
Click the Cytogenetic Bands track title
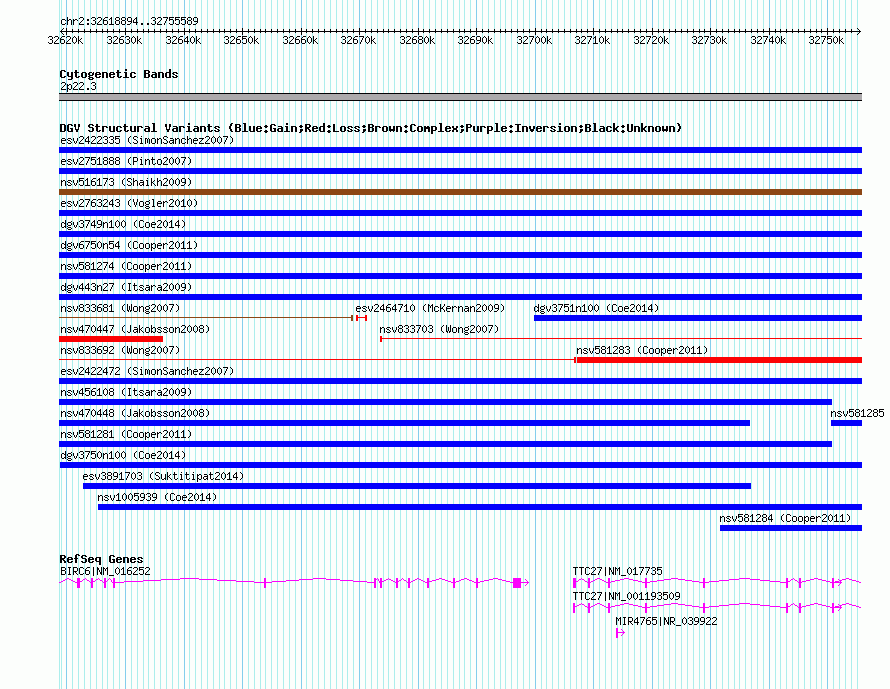[x=119, y=74]
